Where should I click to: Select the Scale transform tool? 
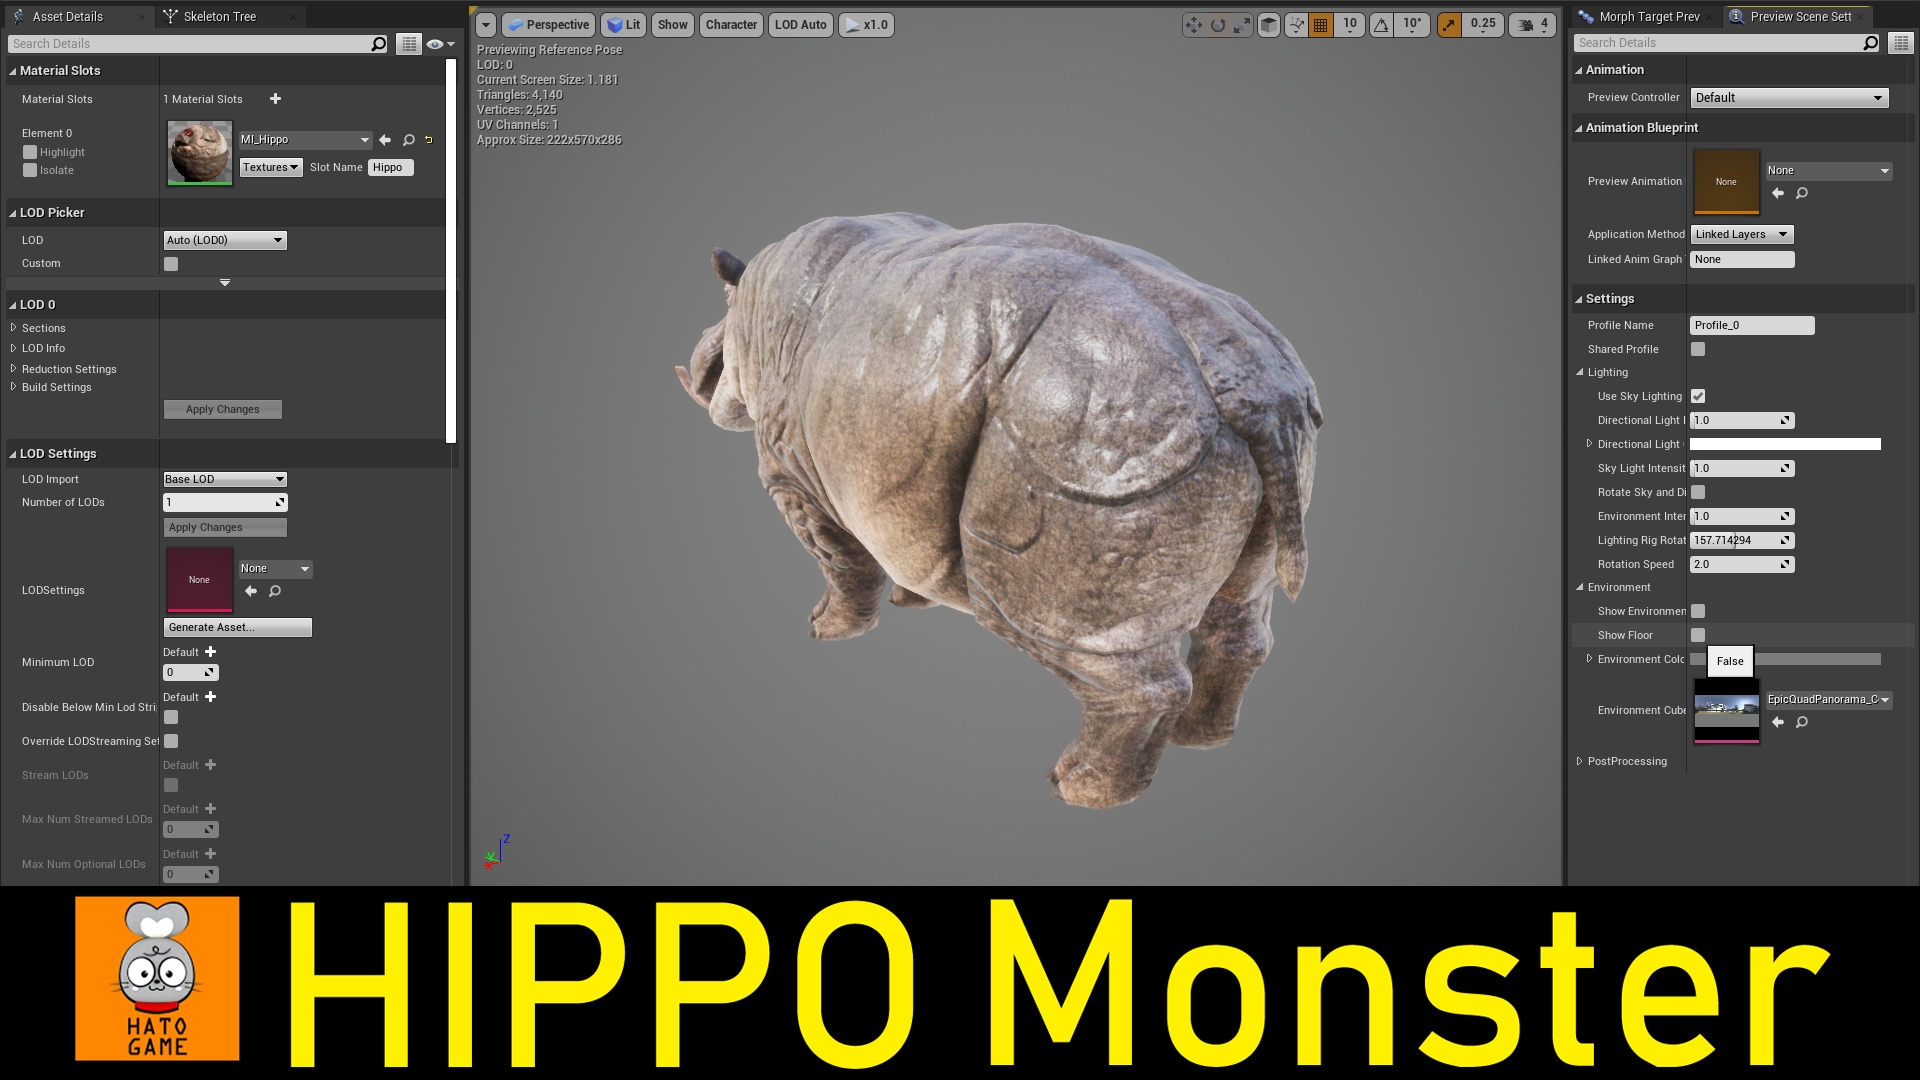1242,25
